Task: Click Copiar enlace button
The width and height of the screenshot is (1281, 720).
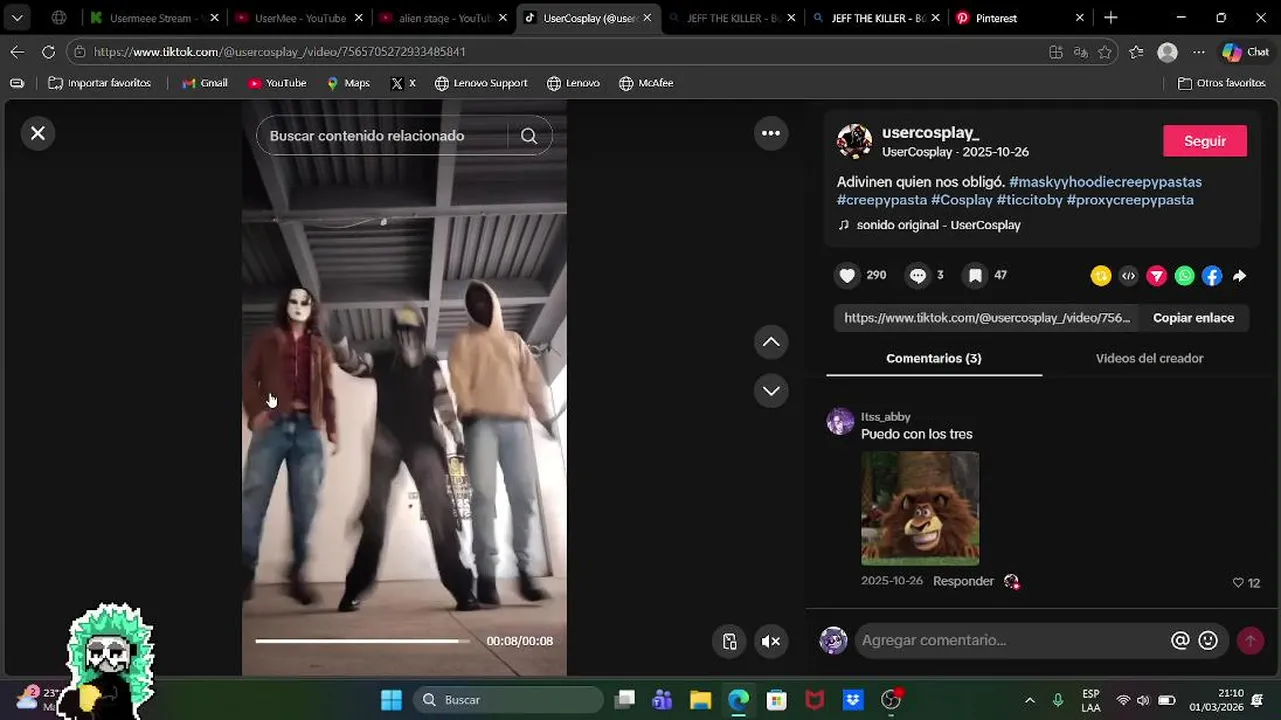Action: [x=1193, y=318]
